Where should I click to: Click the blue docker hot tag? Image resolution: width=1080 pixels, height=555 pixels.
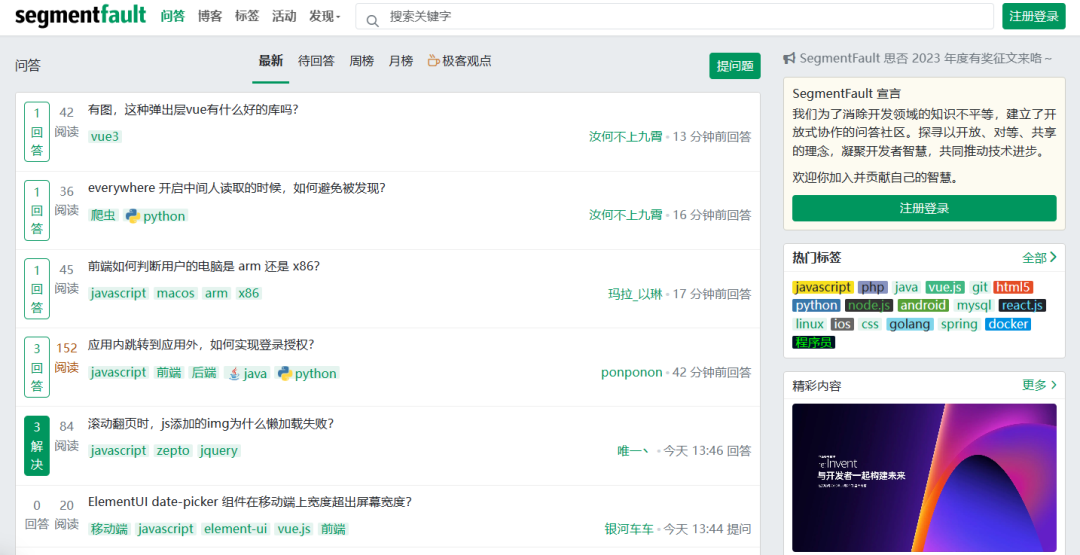tap(1008, 324)
